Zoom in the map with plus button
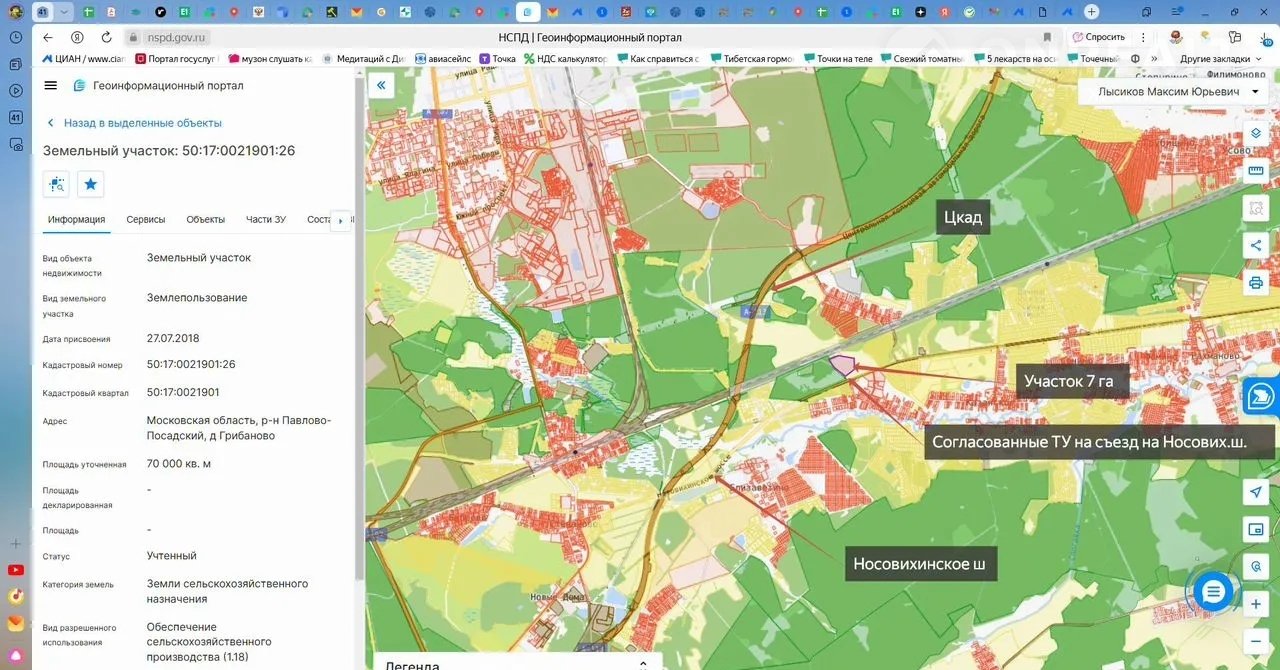Image resolution: width=1280 pixels, height=670 pixels. (x=1256, y=604)
